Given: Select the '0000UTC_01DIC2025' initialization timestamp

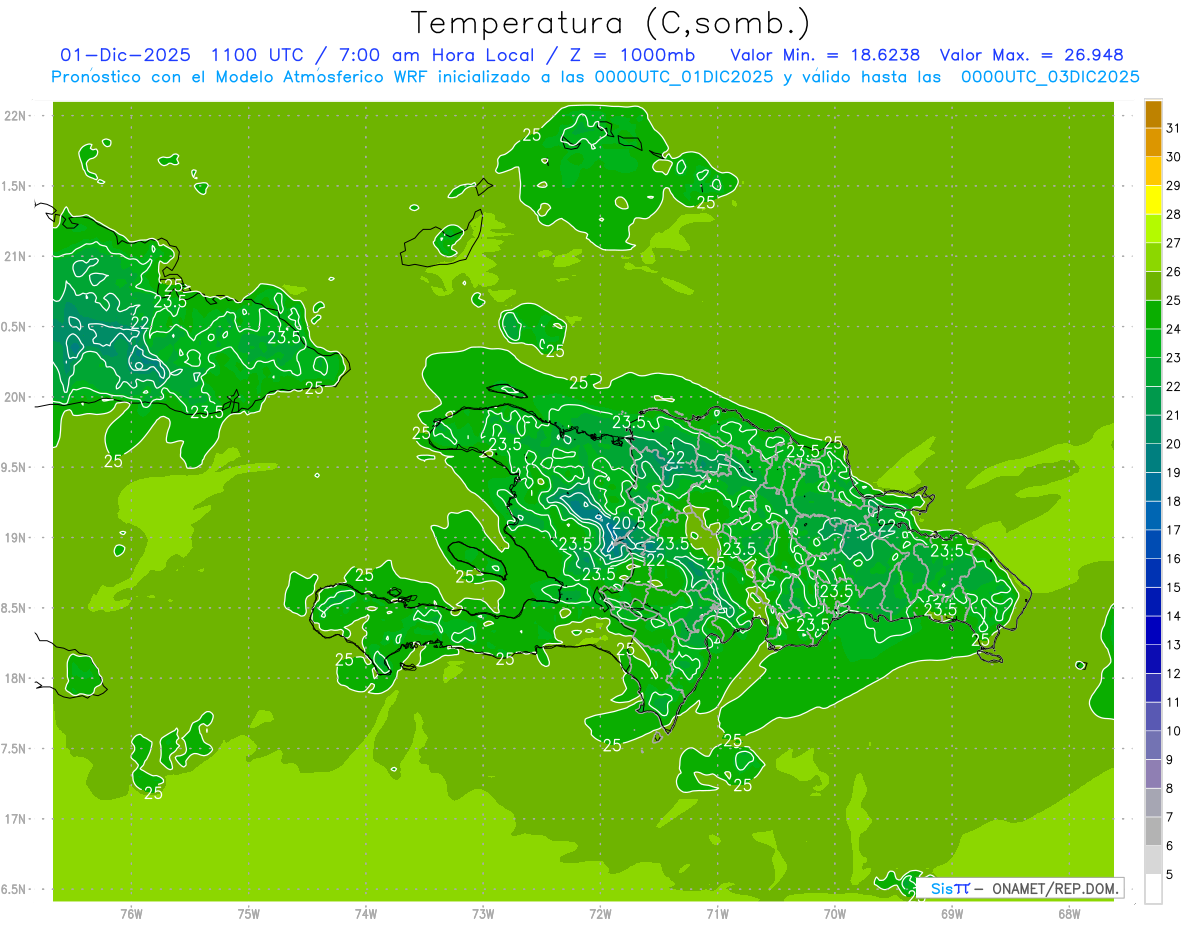Looking at the screenshot, I should tap(683, 77).
